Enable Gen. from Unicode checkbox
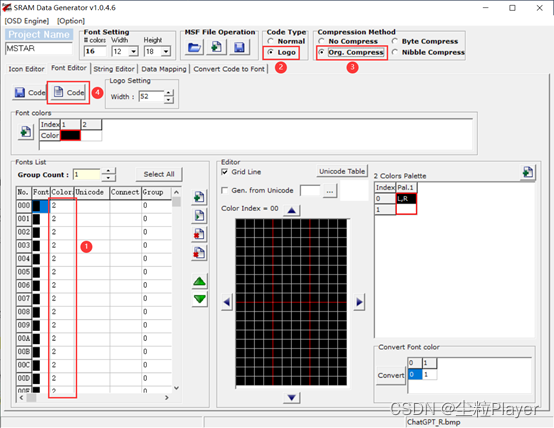This screenshot has width=554, height=428. tap(224, 190)
